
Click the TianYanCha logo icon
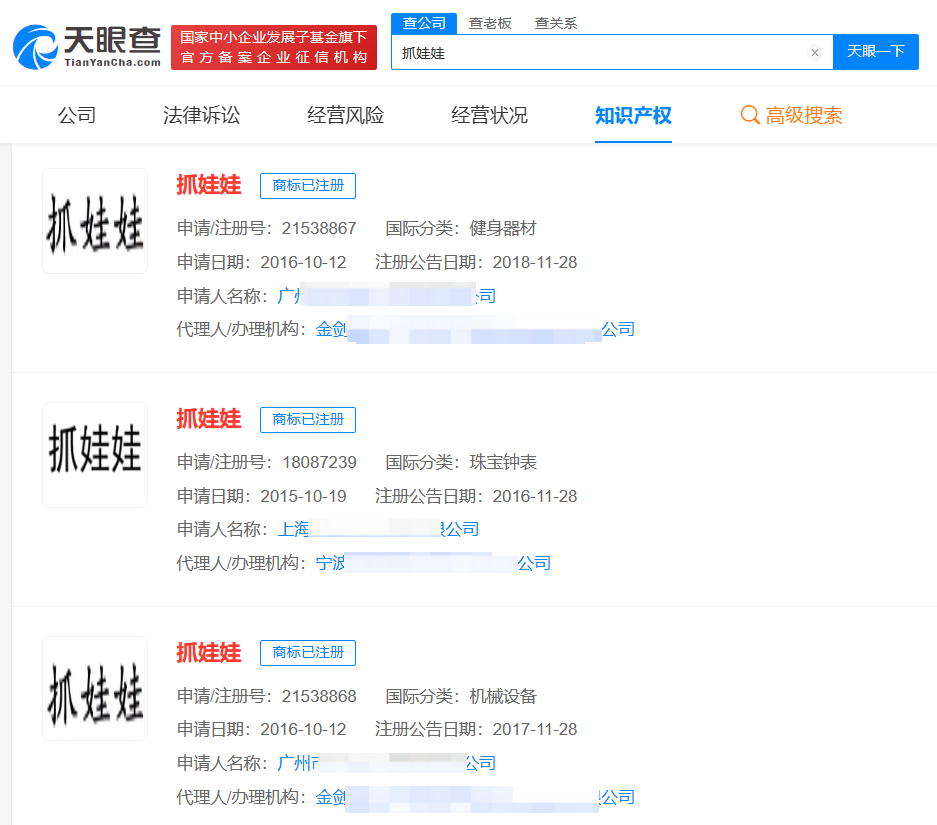(x=35, y=44)
